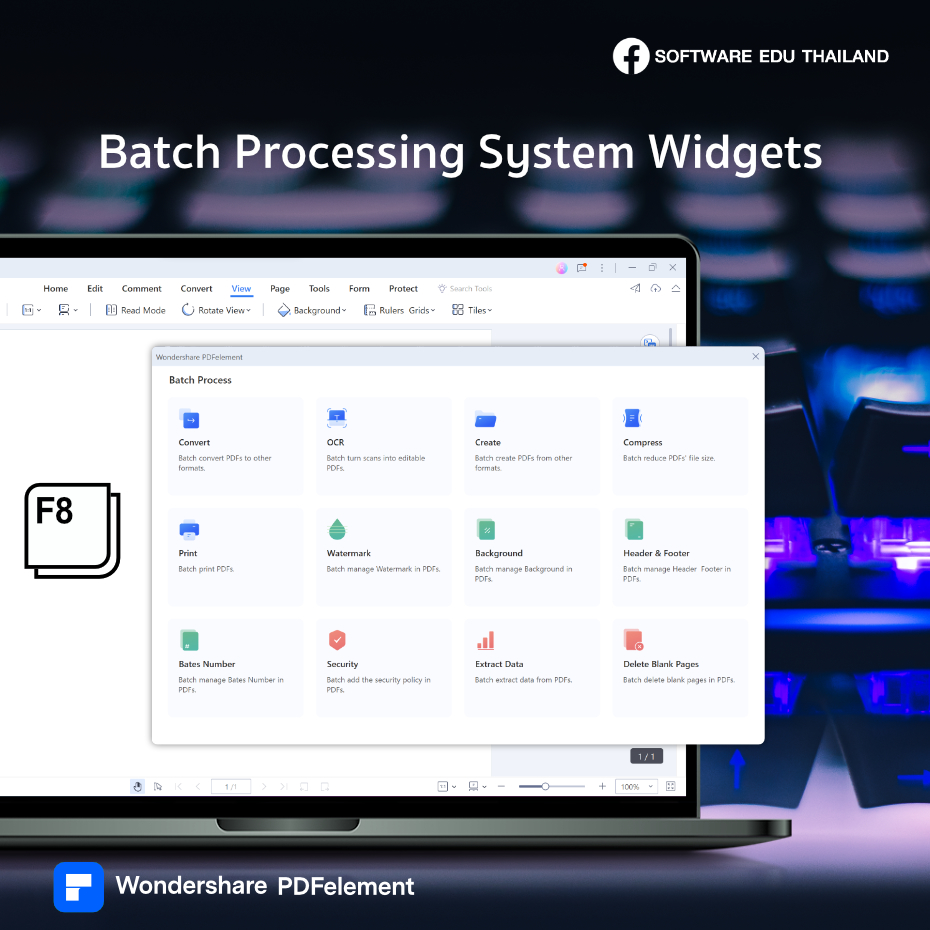The height and width of the screenshot is (930, 930).
Task: Close the Batch Process dialog
Action: click(x=756, y=356)
